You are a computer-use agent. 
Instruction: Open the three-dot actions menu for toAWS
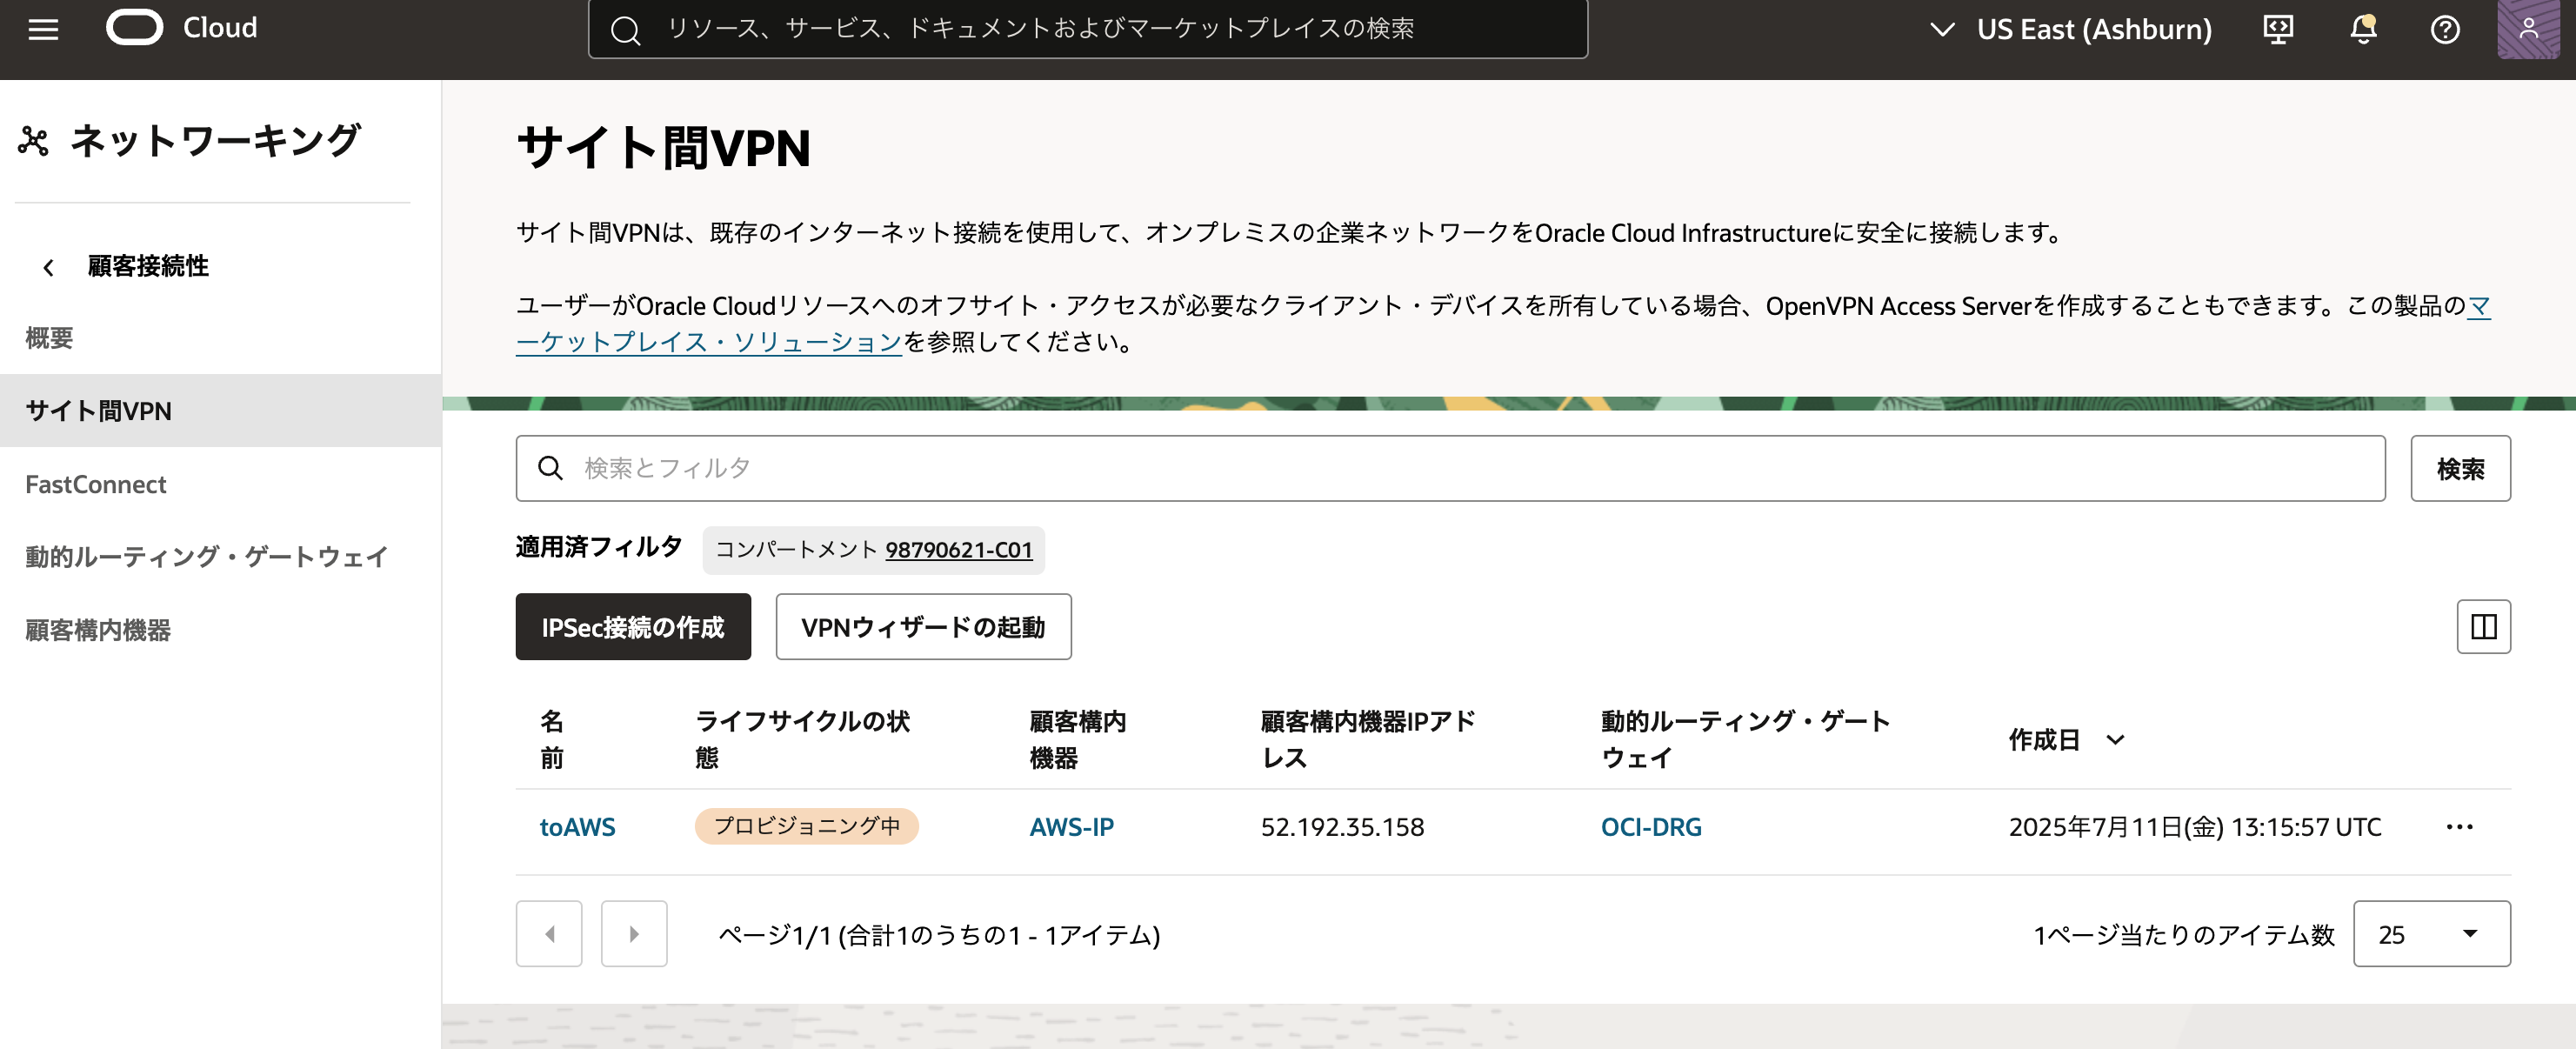tap(2459, 827)
